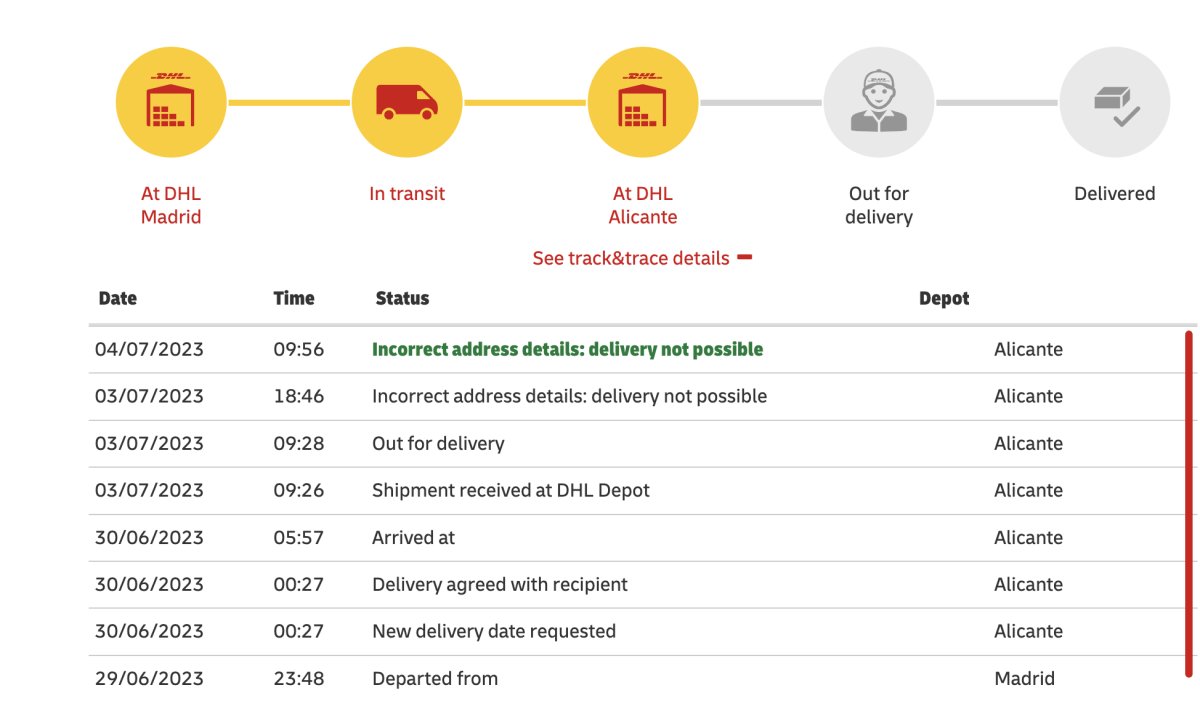Collapse details using the red minus icon
This screenshot has height=725, width=1200.
(x=744, y=257)
